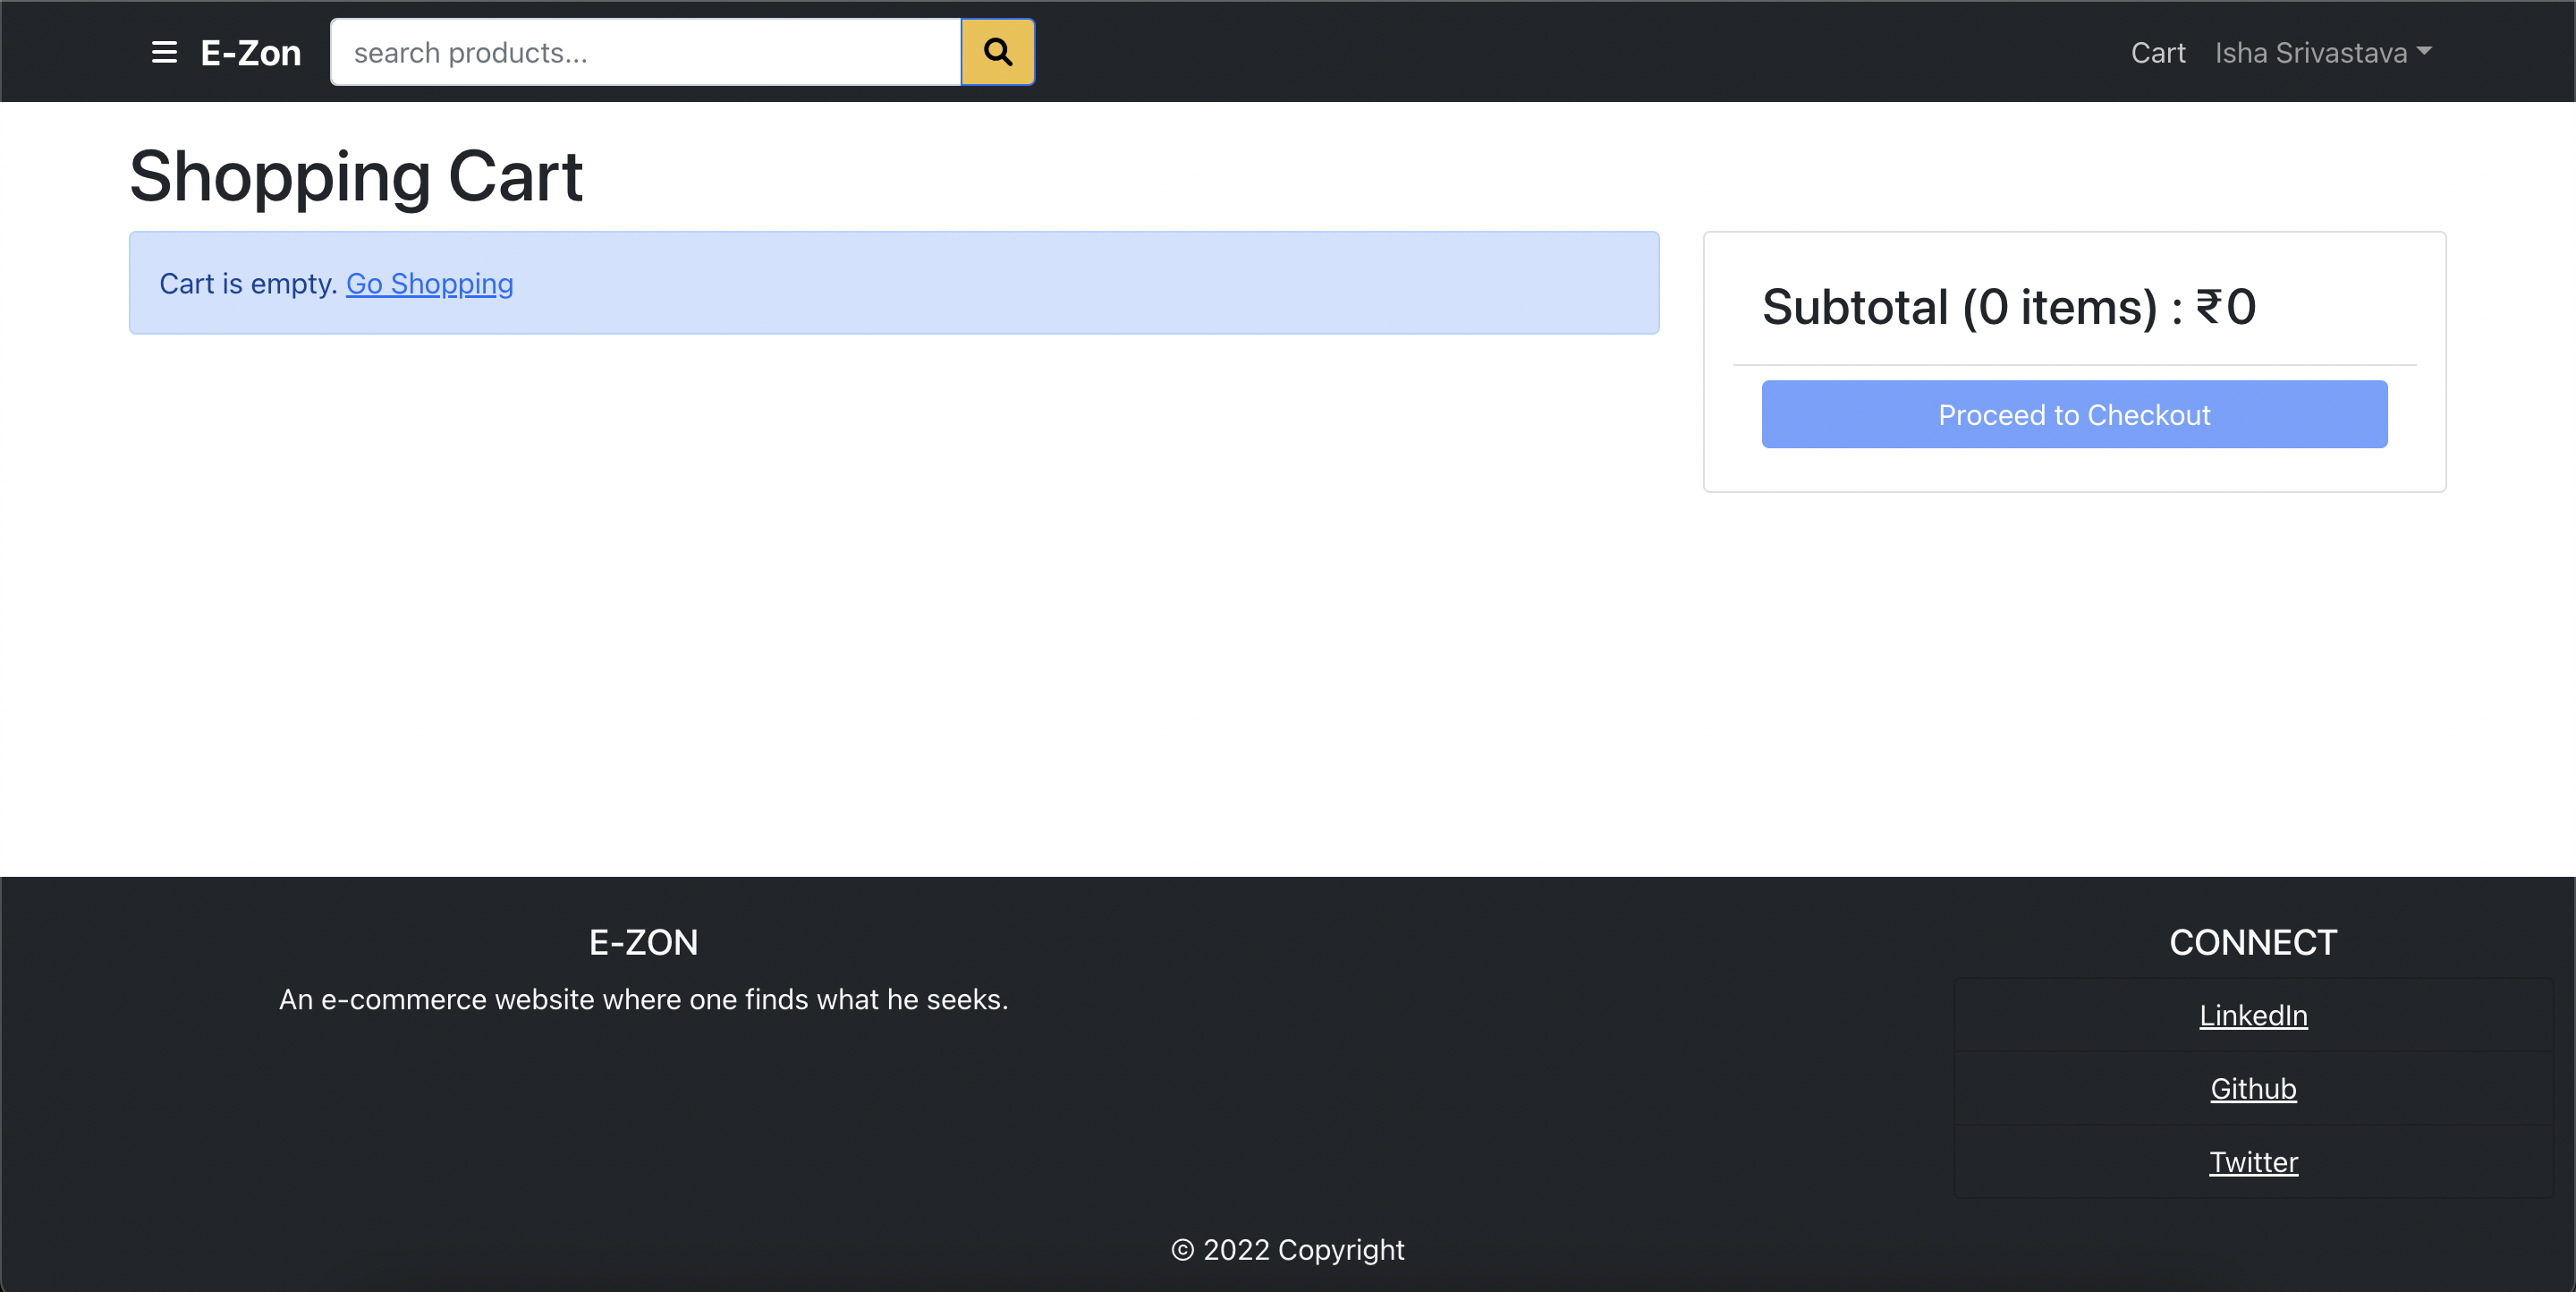Click the 2022 Copyright footer text
The width and height of the screenshot is (2576, 1292).
coord(1288,1249)
